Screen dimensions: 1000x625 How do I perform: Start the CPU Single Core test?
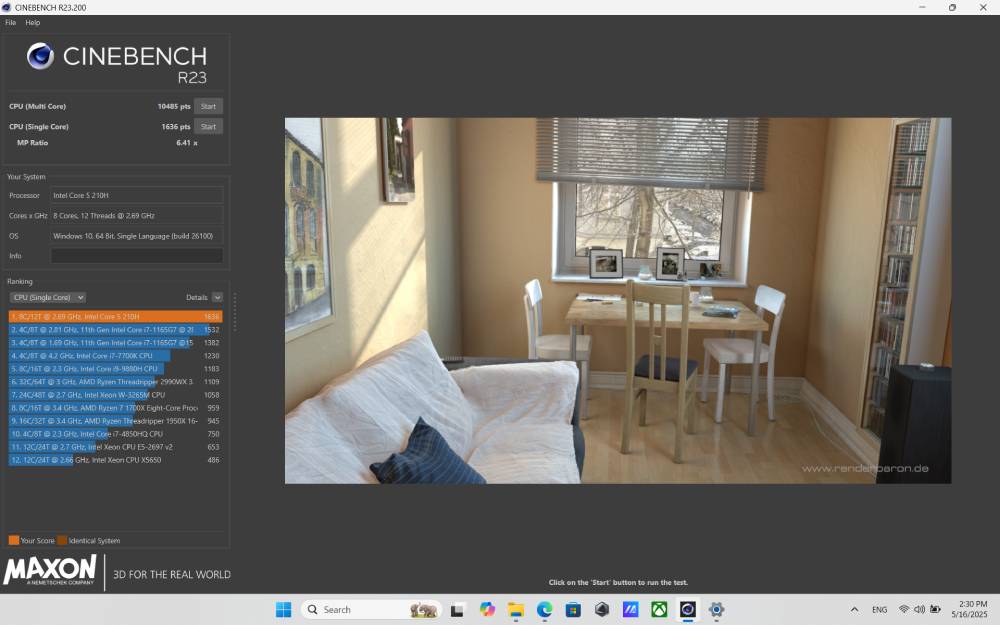[x=208, y=127]
